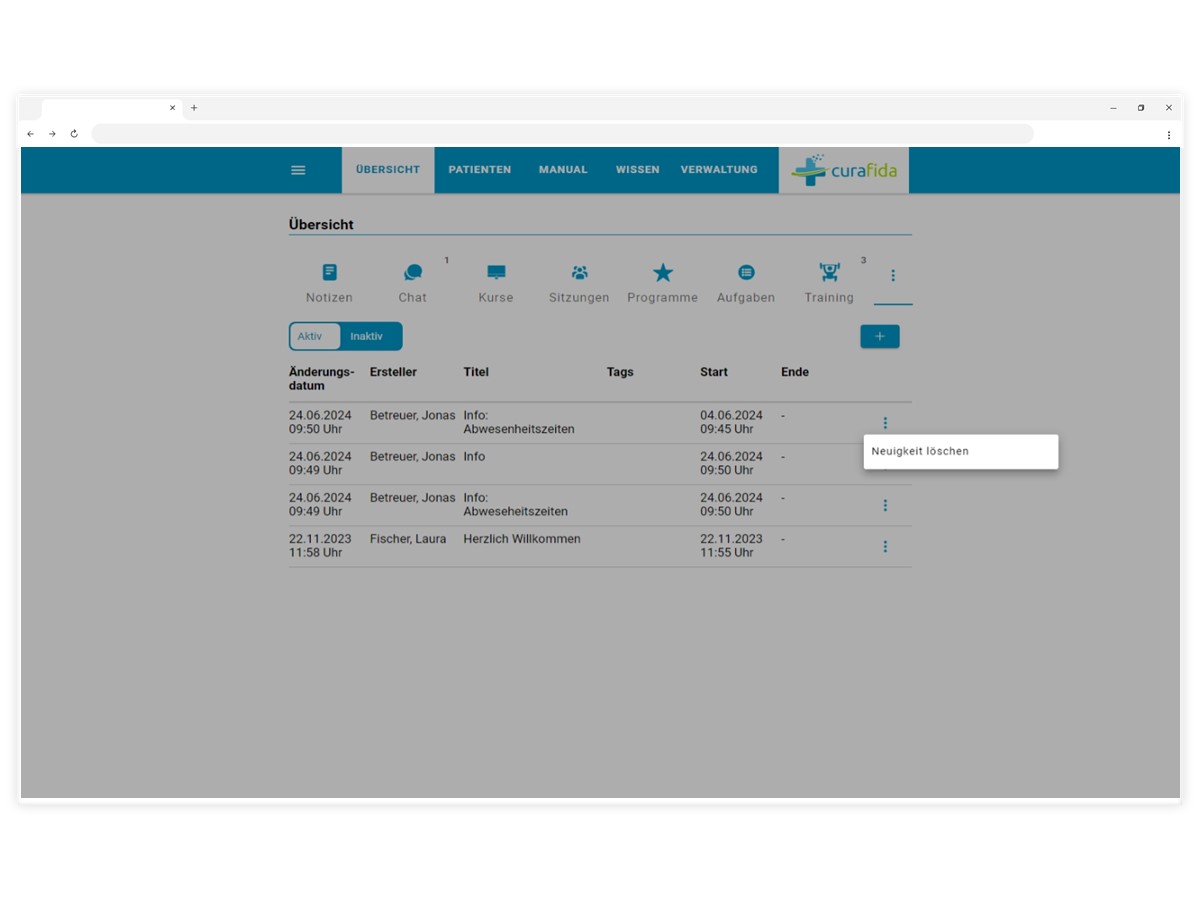Click the Tags column header

tap(620, 372)
